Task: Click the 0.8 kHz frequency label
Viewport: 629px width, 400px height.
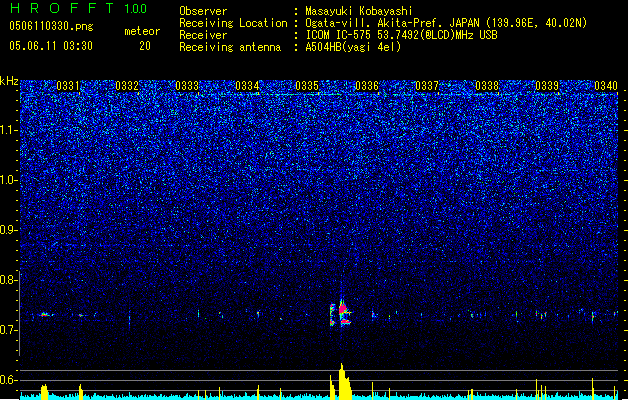Action: [x=9, y=280]
